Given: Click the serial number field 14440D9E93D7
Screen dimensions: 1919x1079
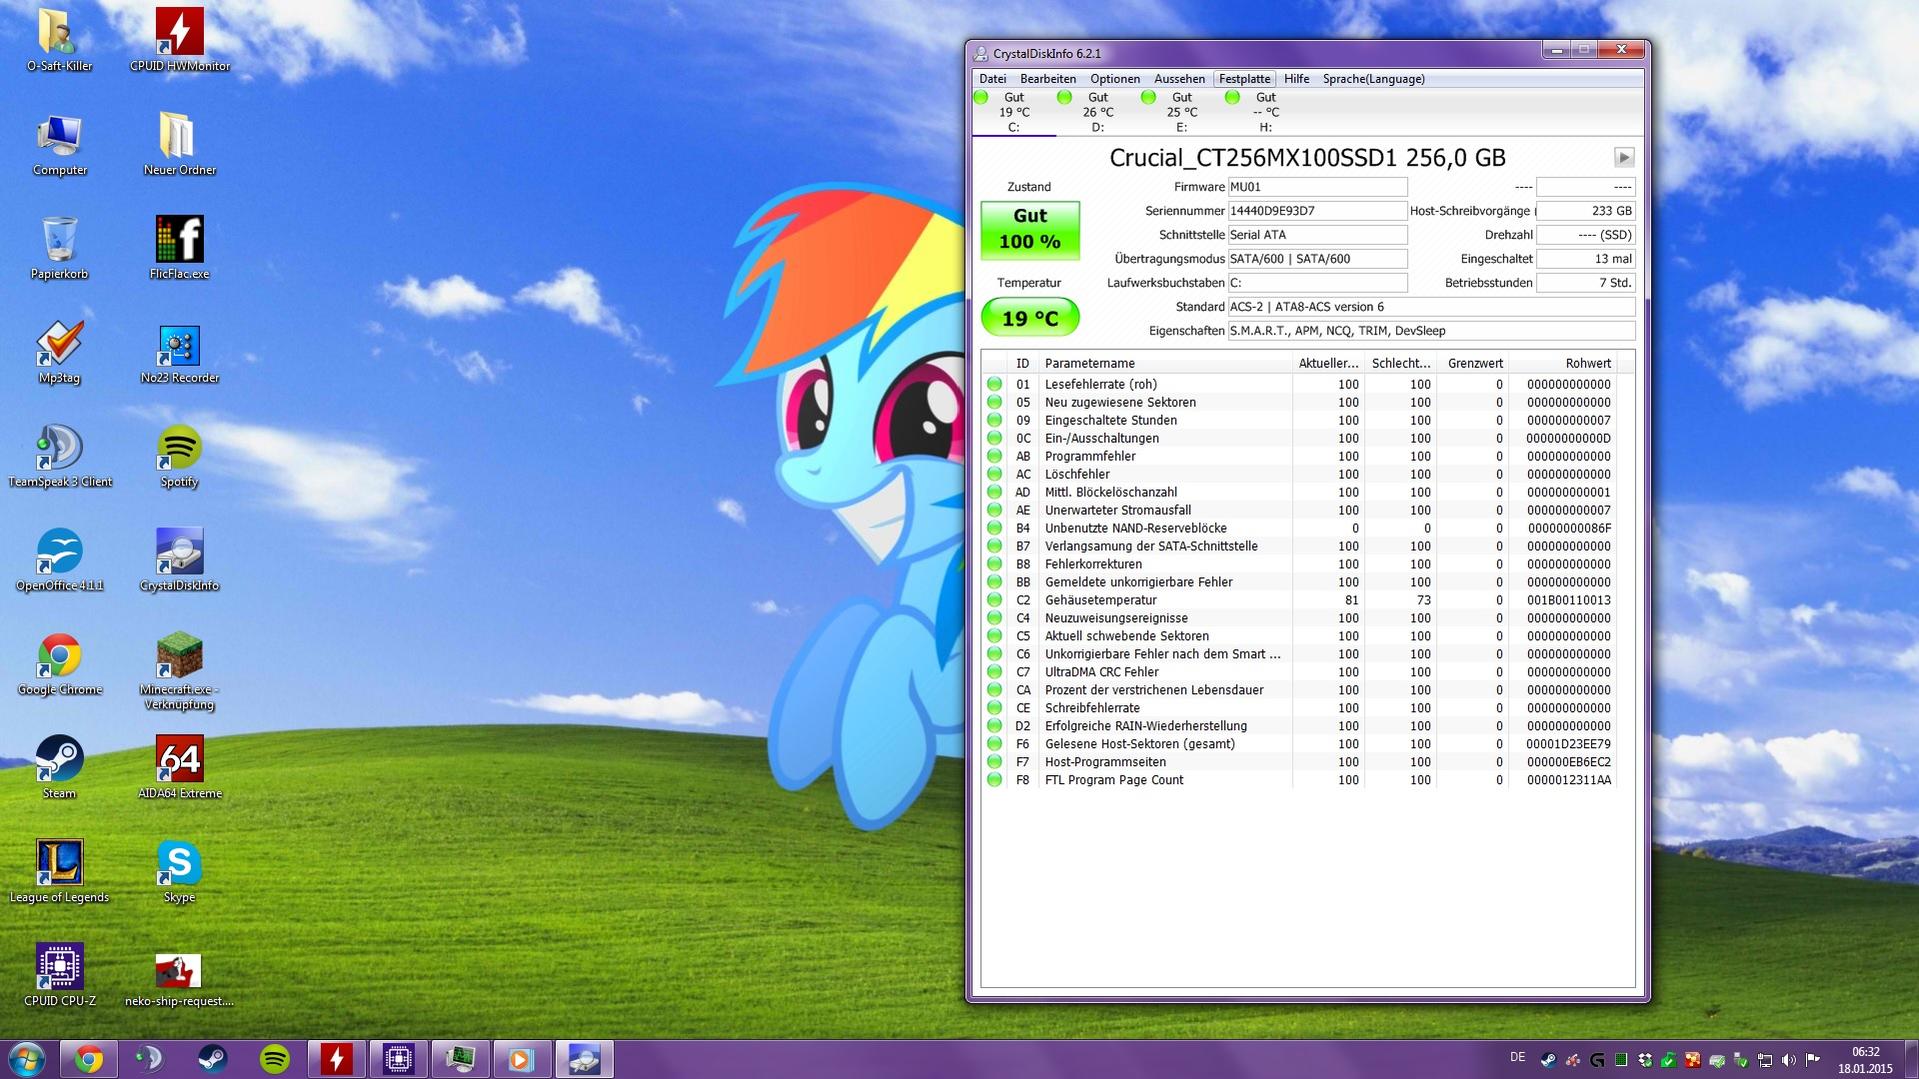Looking at the screenshot, I should coord(1317,211).
